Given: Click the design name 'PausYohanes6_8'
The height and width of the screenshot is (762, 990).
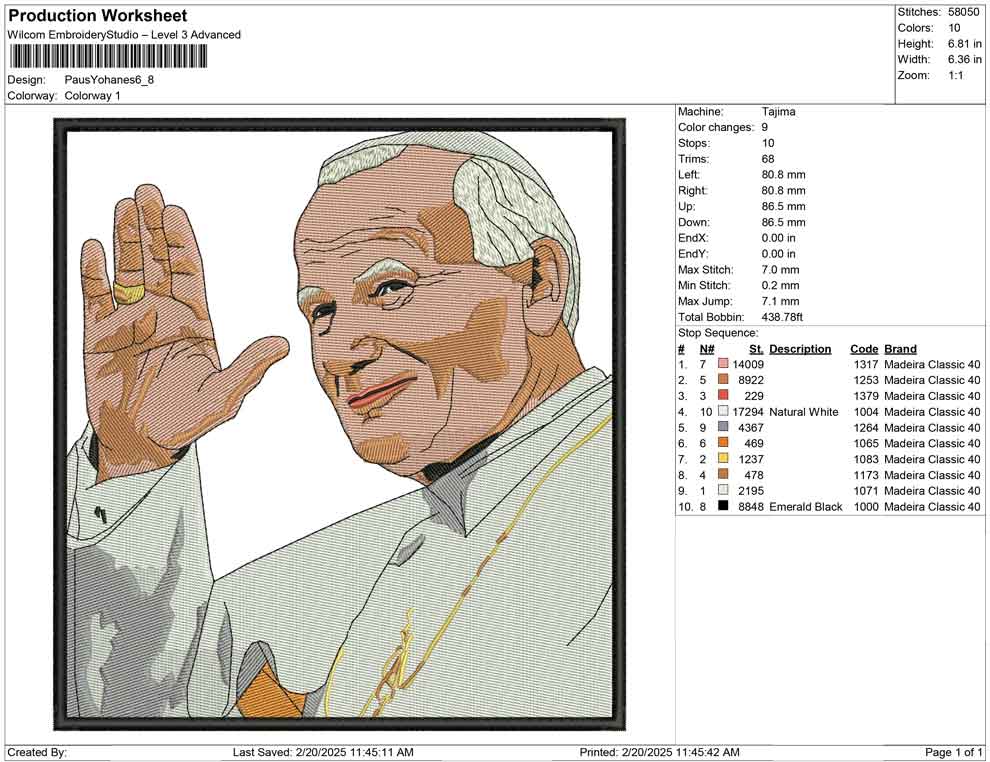Looking at the screenshot, I should coord(109,80).
